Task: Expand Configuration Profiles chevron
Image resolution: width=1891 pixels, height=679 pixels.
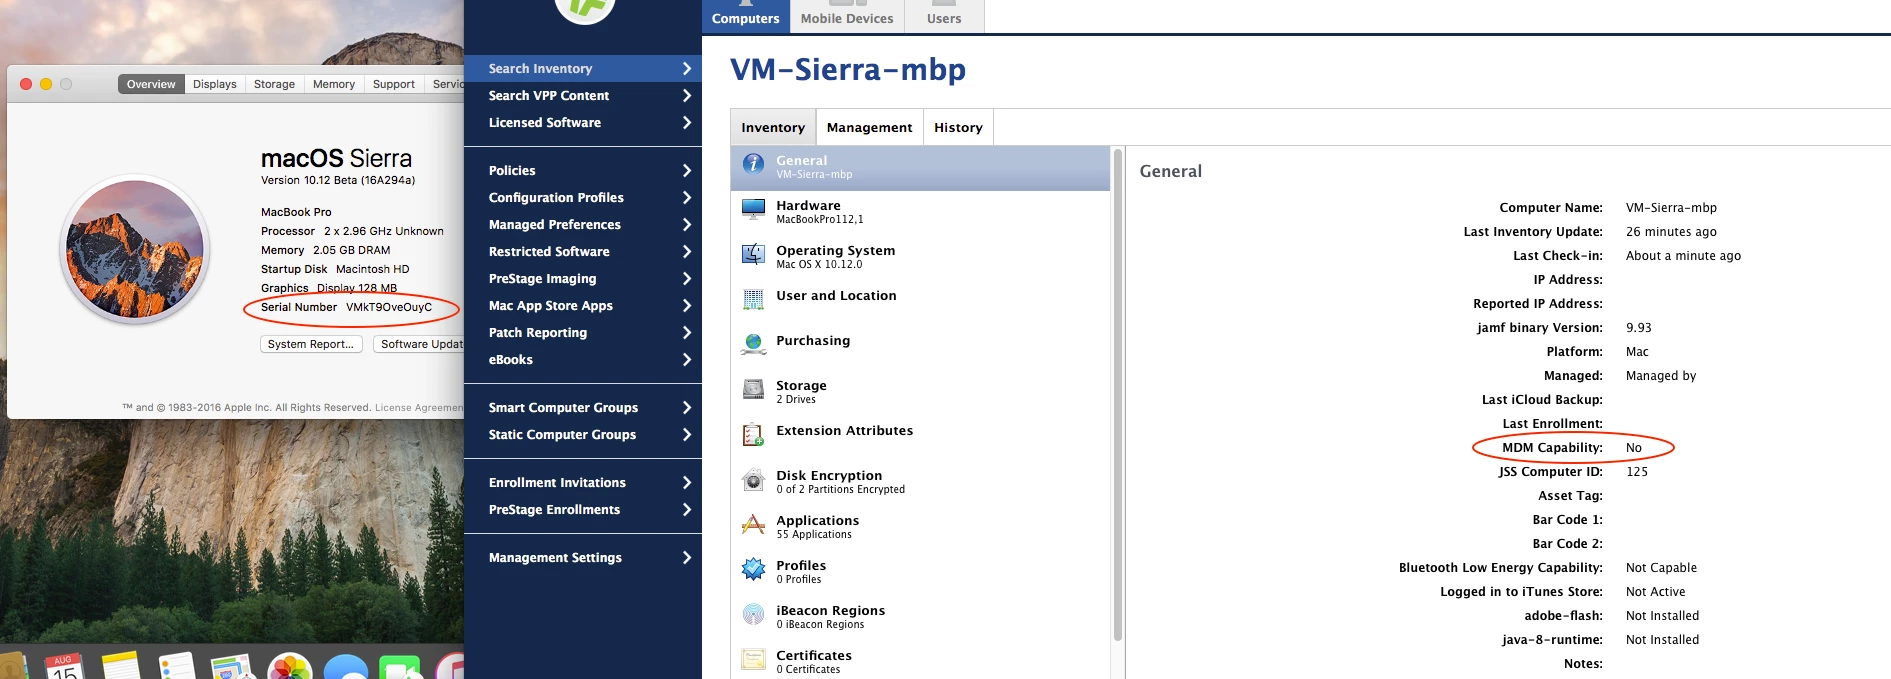Action: click(686, 197)
